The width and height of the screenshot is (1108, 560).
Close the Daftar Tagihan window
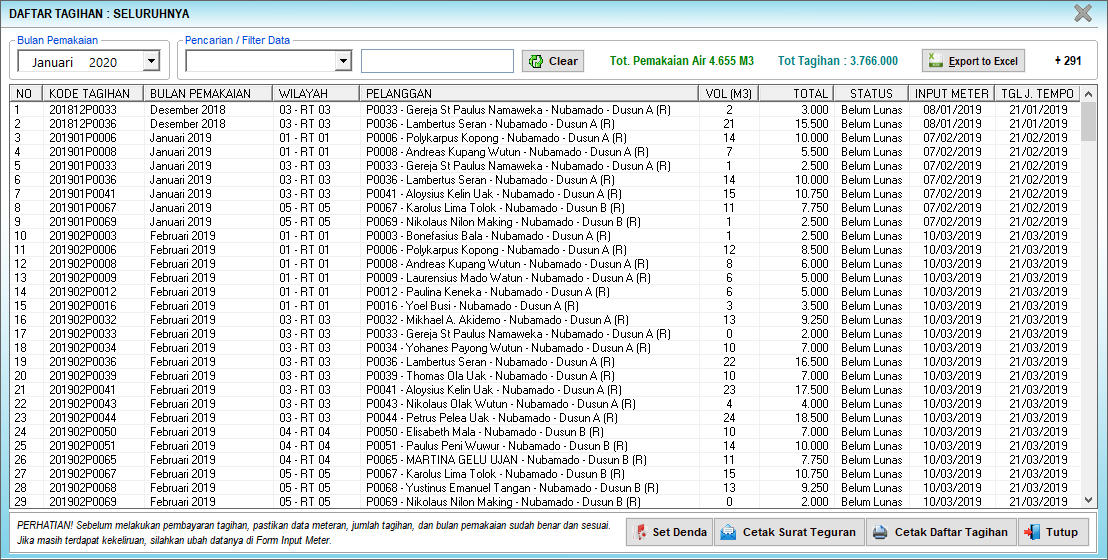pyautogui.click(x=1083, y=13)
